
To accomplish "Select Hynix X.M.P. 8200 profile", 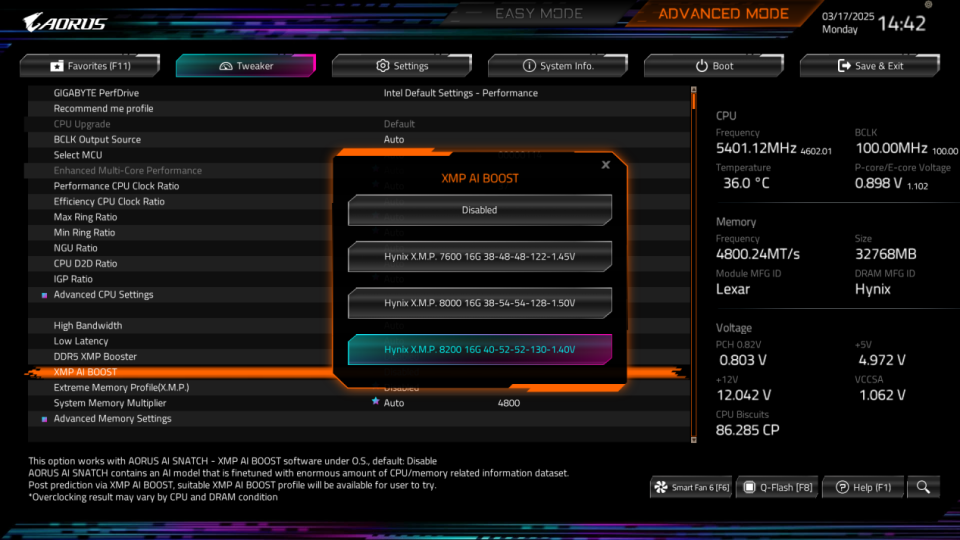I will 479,350.
